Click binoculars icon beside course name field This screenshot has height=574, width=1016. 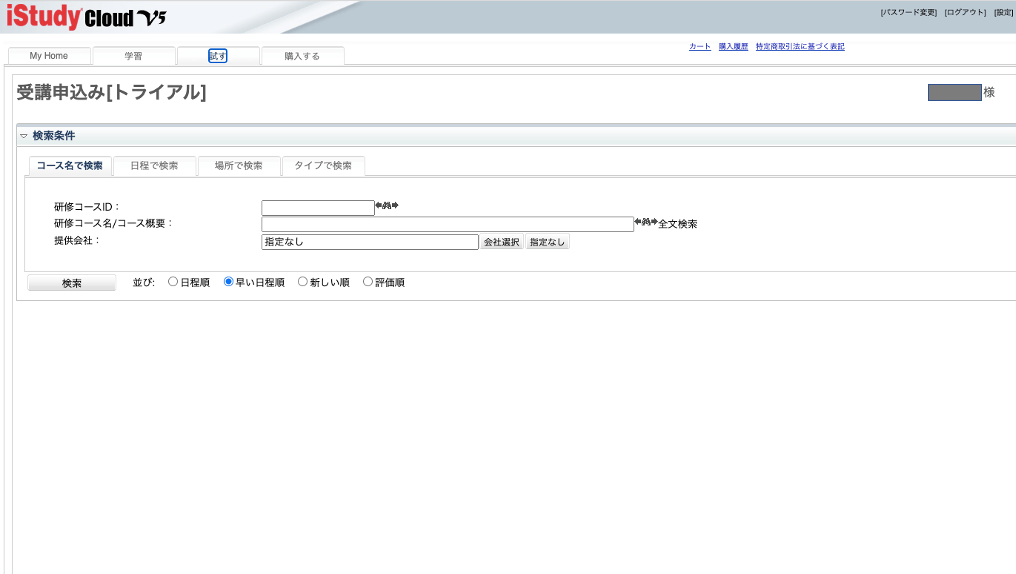click(646, 222)
